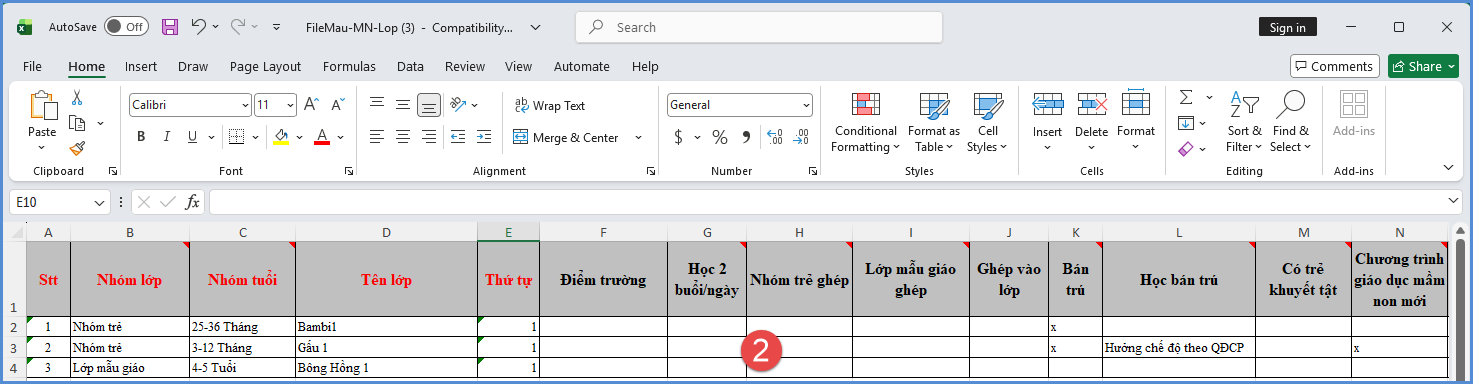Toggle the AutoSave switch
Viewport: 1473px width, 384px height.
point(126,27)
